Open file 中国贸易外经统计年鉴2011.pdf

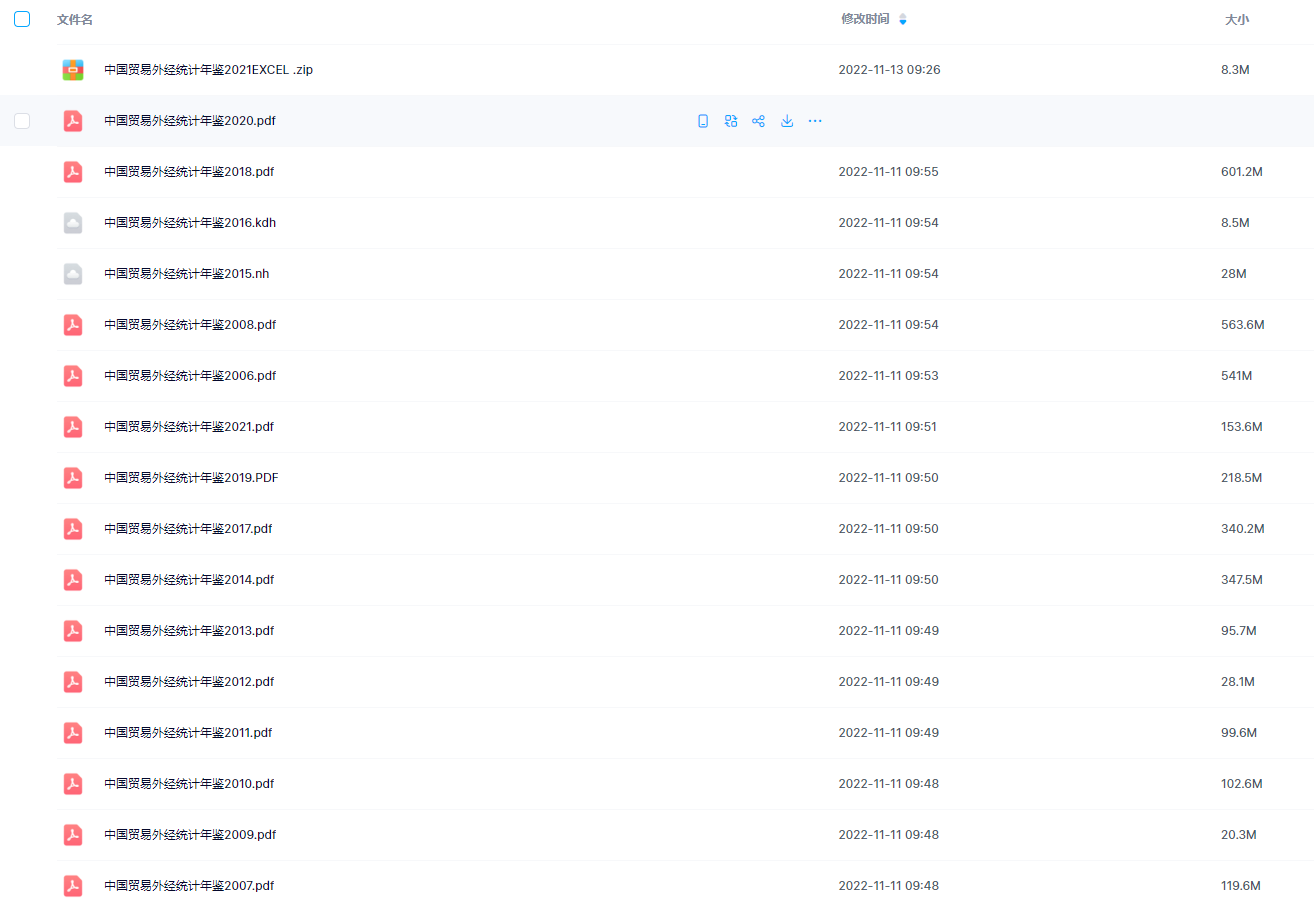tap(188, 733)
